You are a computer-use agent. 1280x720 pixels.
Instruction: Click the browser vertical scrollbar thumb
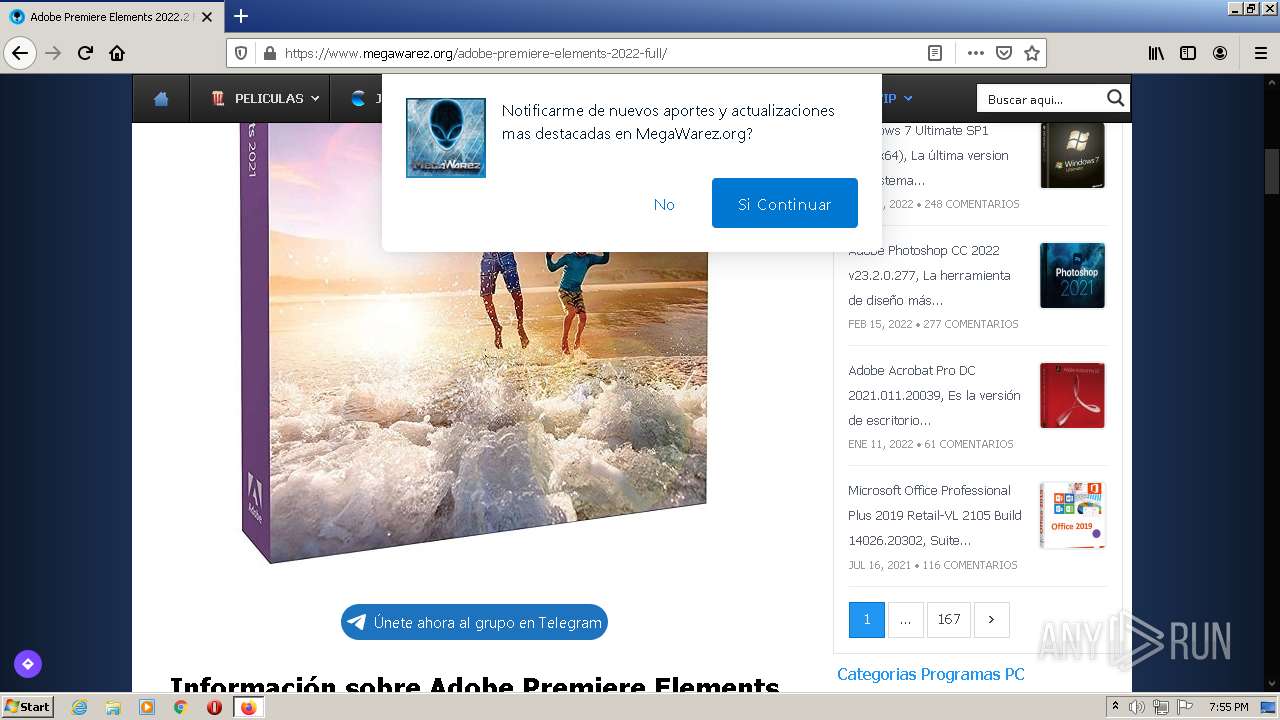(1272, 171)
